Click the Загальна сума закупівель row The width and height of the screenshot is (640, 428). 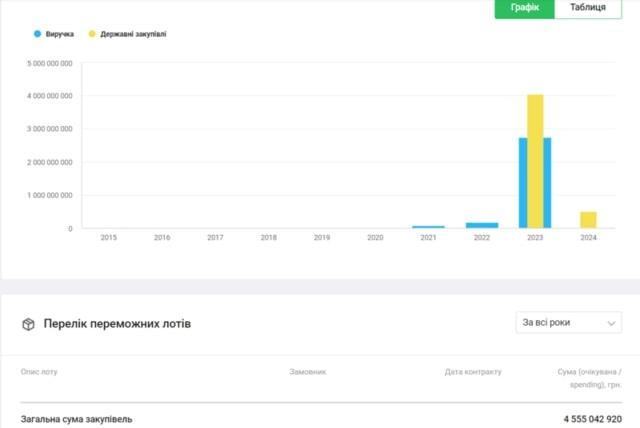tap(77, 419)
